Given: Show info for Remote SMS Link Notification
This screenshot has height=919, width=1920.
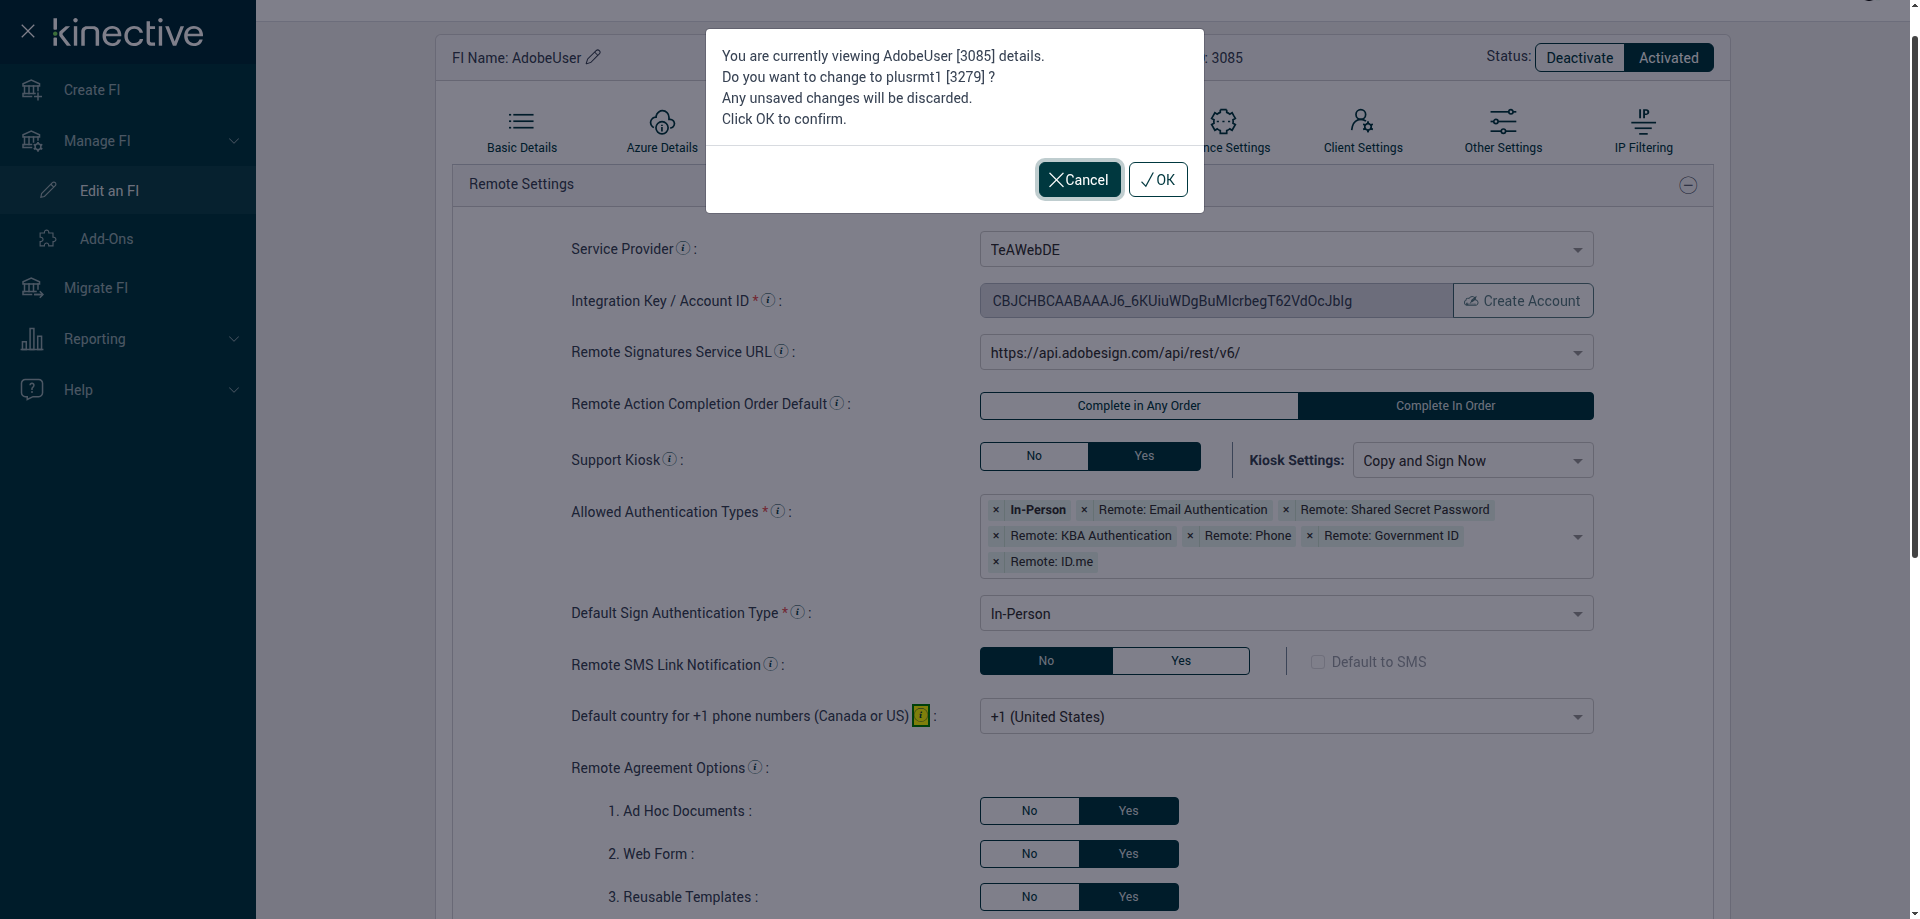Looking at the screenshot, I should point(770,664).
